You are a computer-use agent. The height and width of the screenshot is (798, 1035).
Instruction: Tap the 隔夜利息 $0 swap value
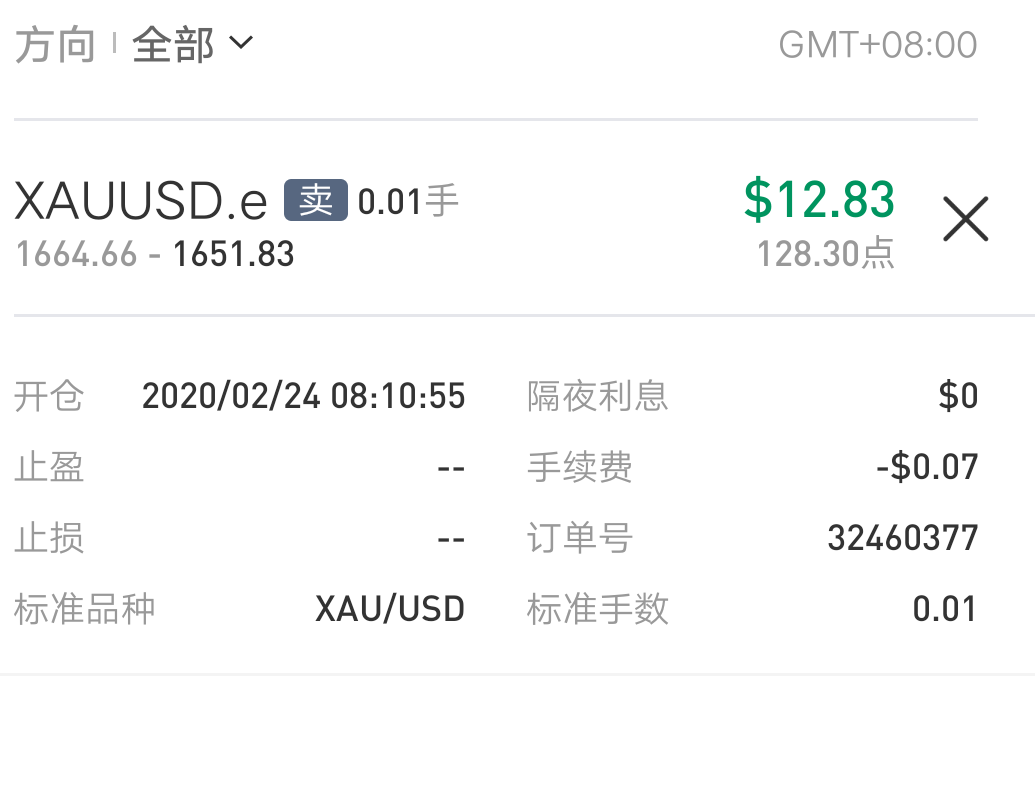958,396
